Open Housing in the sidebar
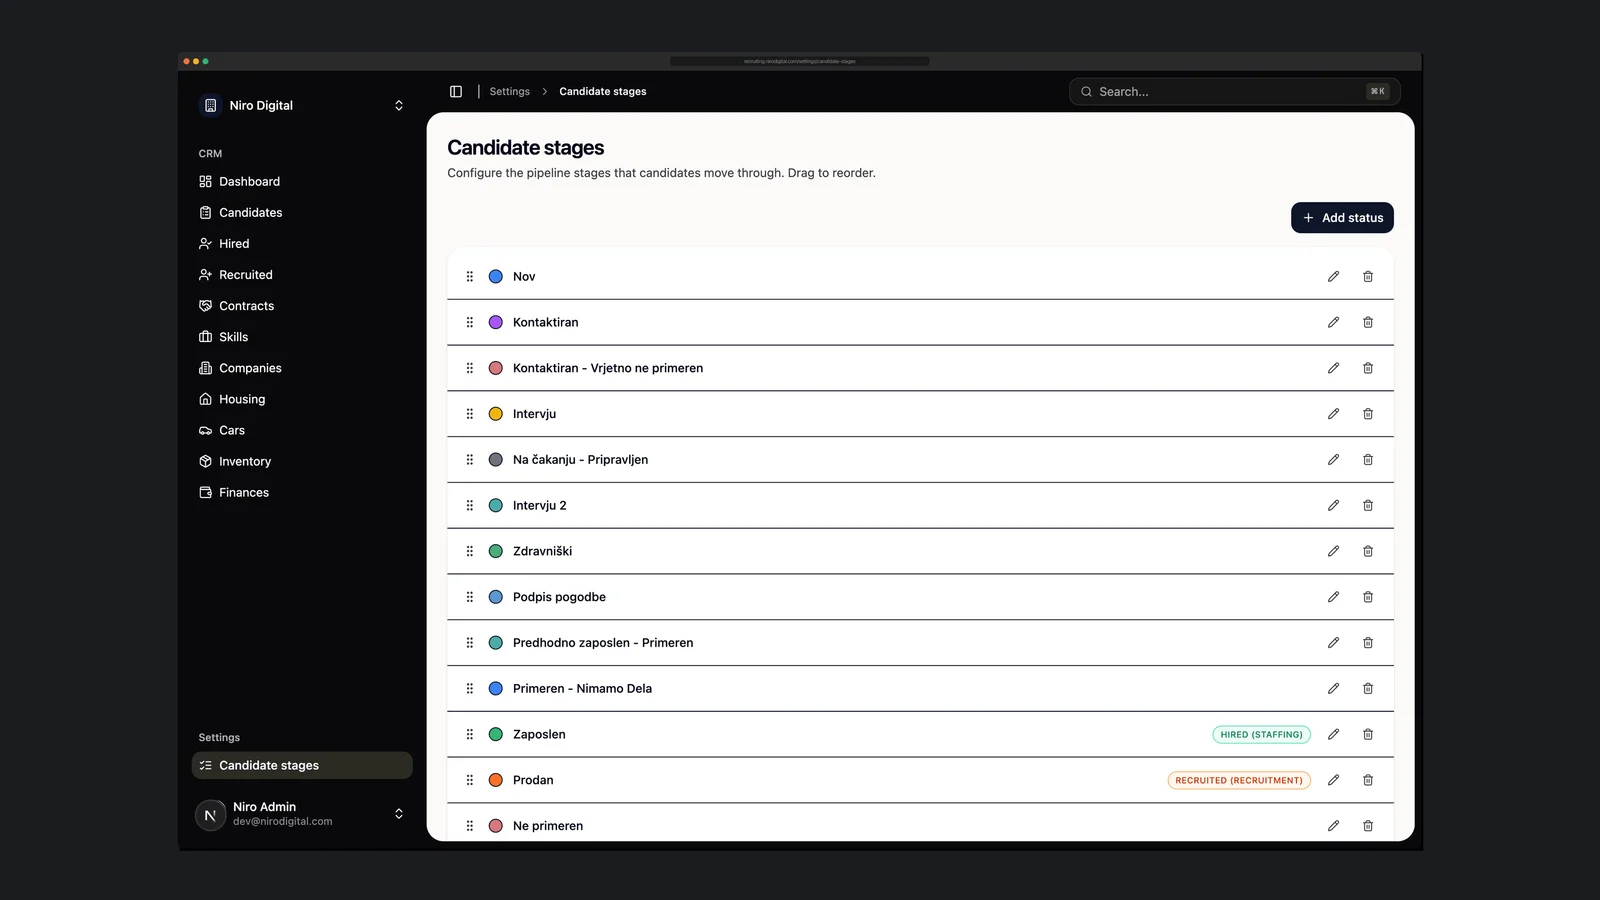The image size is (1600, 900). (302, 398)
